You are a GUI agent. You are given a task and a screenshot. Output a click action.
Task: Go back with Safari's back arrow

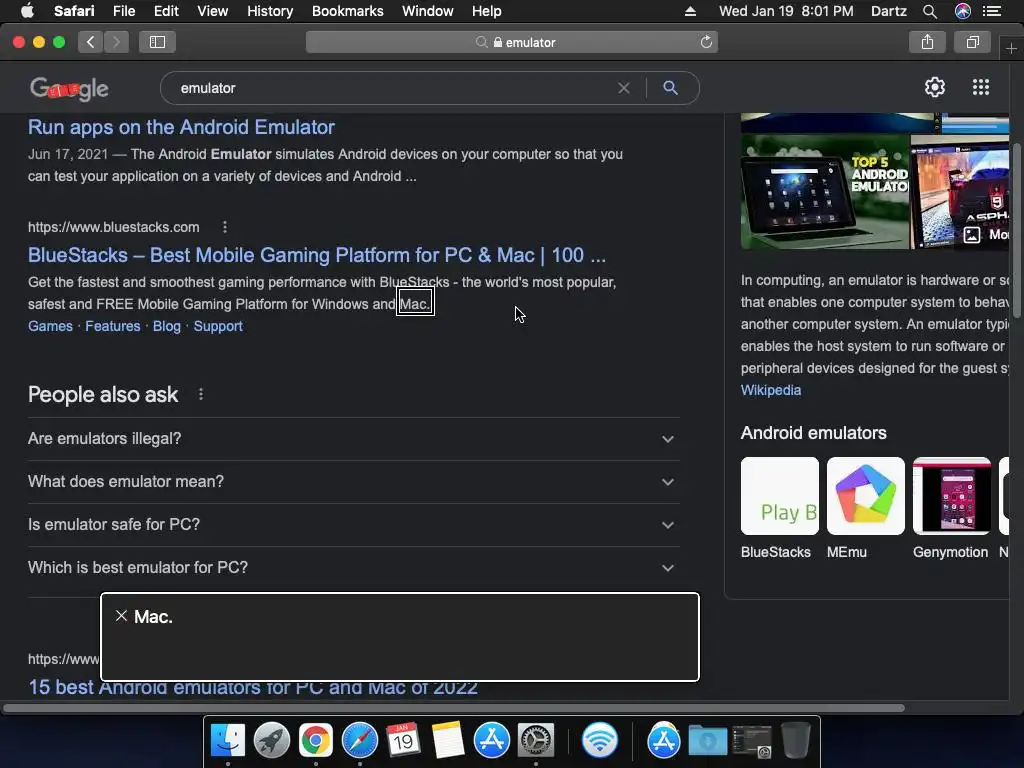click(91, 42)
